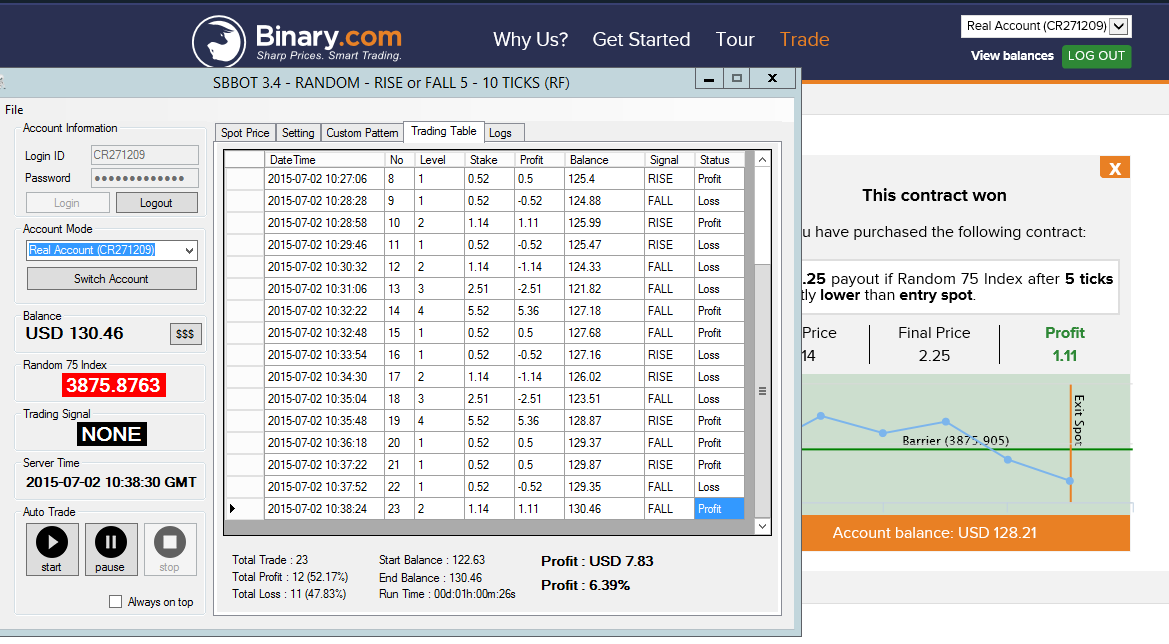Click the Profit : USD 7.83 summary text

pyautogui.click(x=597, y=561)
